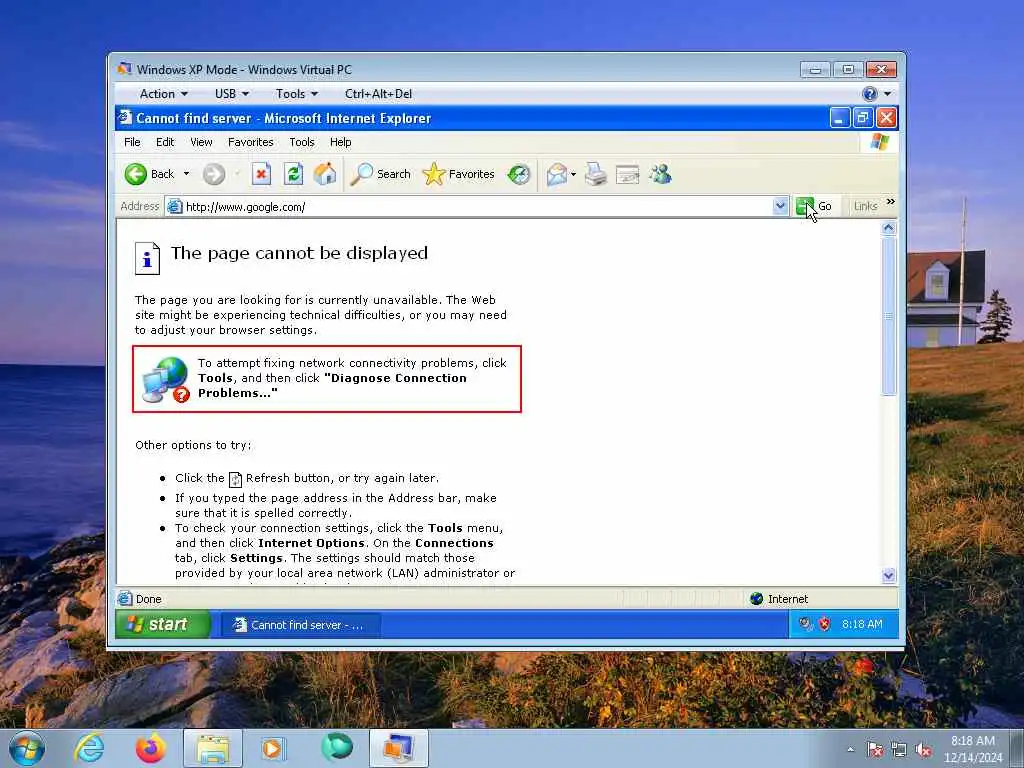Open the Back button history dropdown arrow
This screenshot has width=1024, height=768.
pos(186,174)
